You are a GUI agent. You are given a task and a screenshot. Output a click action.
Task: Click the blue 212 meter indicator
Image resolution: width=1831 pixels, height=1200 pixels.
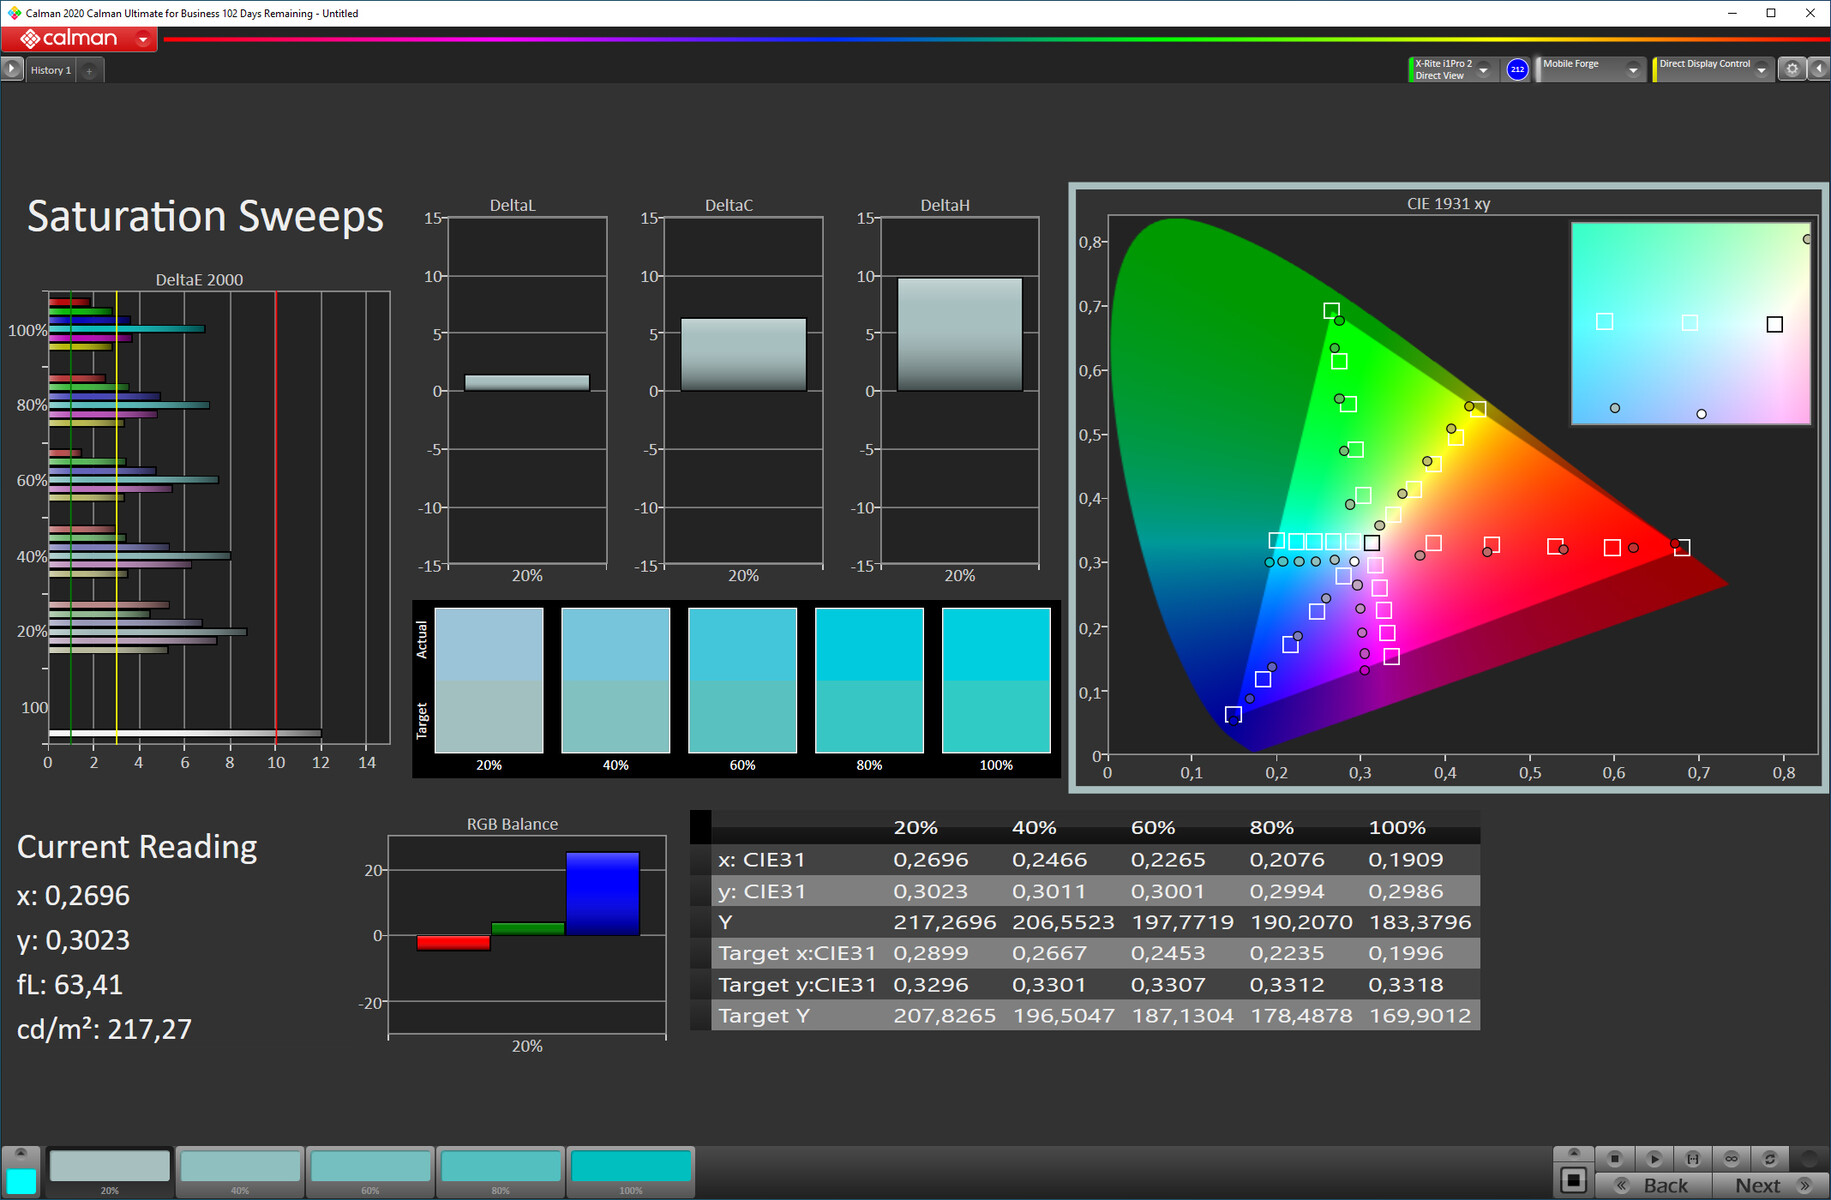pos(1517,69)
